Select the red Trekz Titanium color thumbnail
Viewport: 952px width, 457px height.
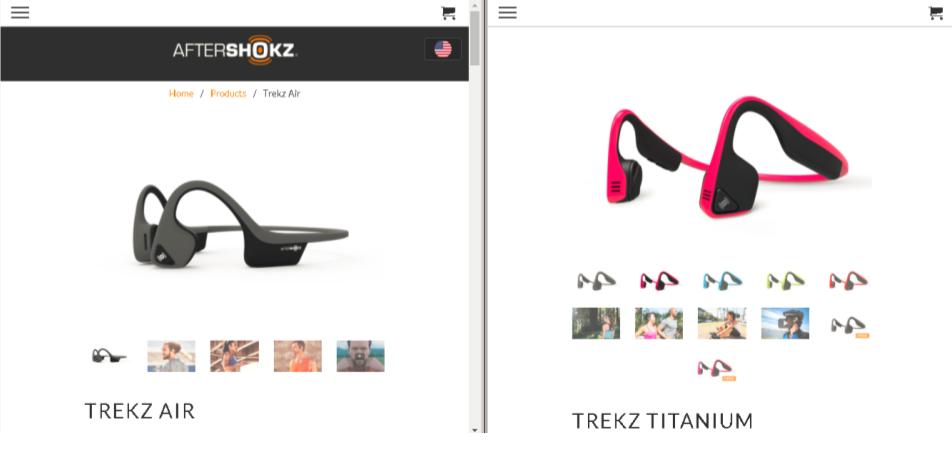click(x=848, y=280)
